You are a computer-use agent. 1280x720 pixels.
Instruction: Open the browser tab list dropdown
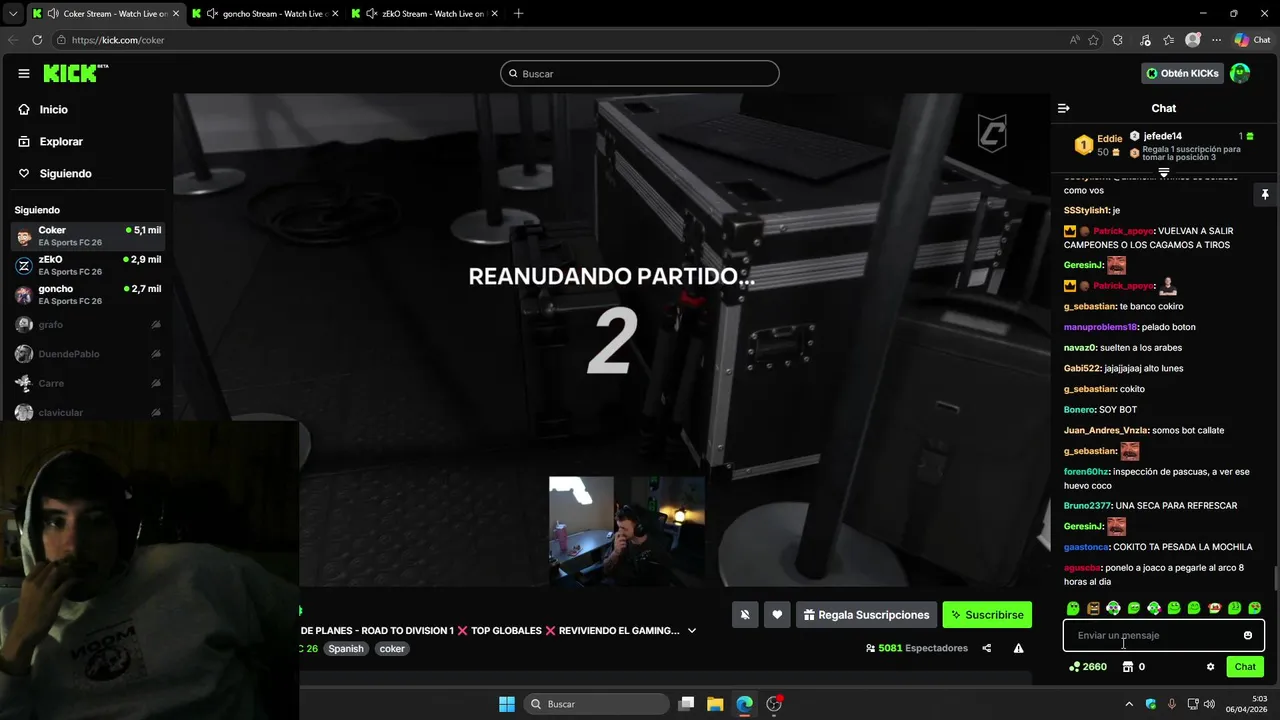[x=12, y=14]
